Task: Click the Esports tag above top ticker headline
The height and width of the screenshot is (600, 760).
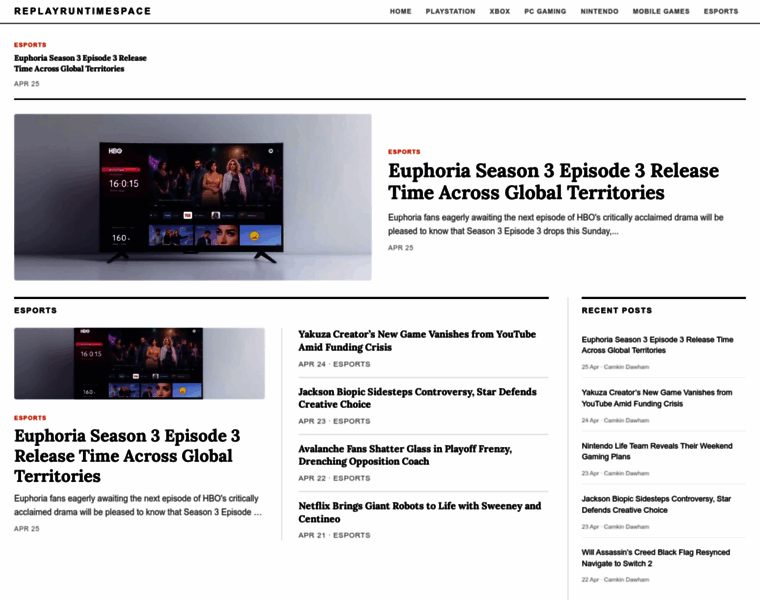Action: 30,45
